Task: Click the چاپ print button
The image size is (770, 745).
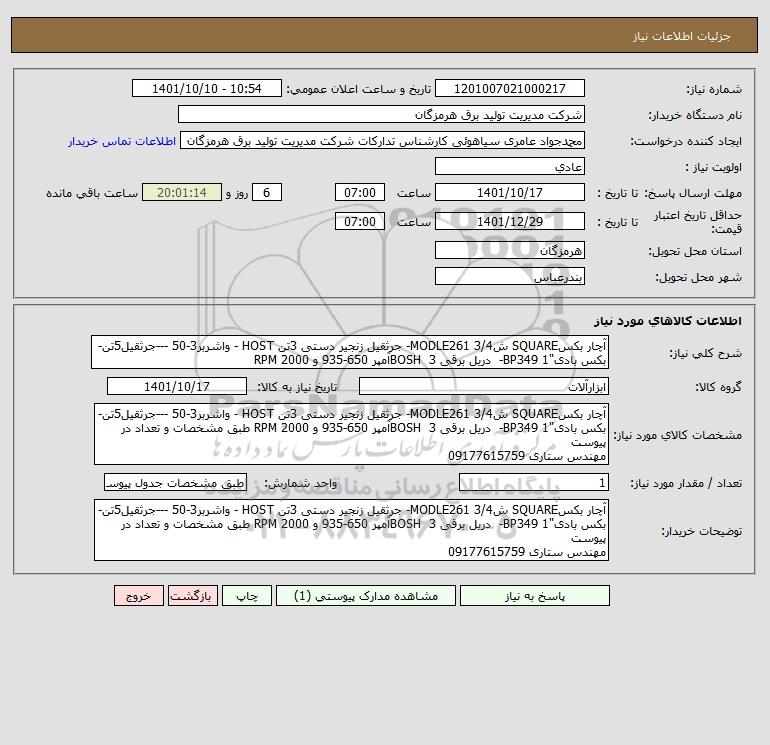Action: click(x=247, y=596)
